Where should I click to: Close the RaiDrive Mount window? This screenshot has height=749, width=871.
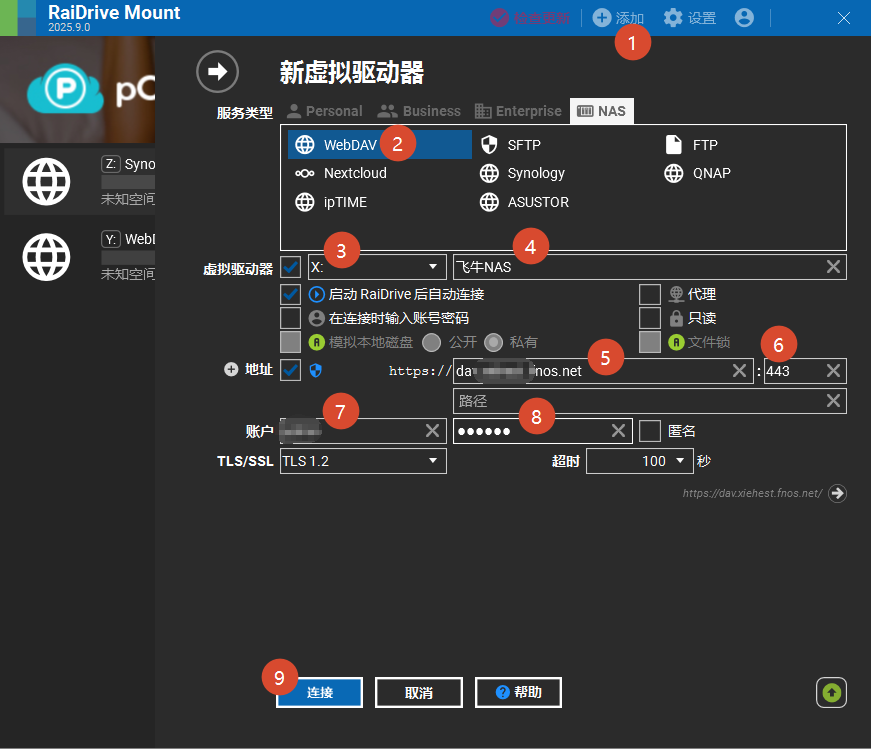tap(843, 18)
